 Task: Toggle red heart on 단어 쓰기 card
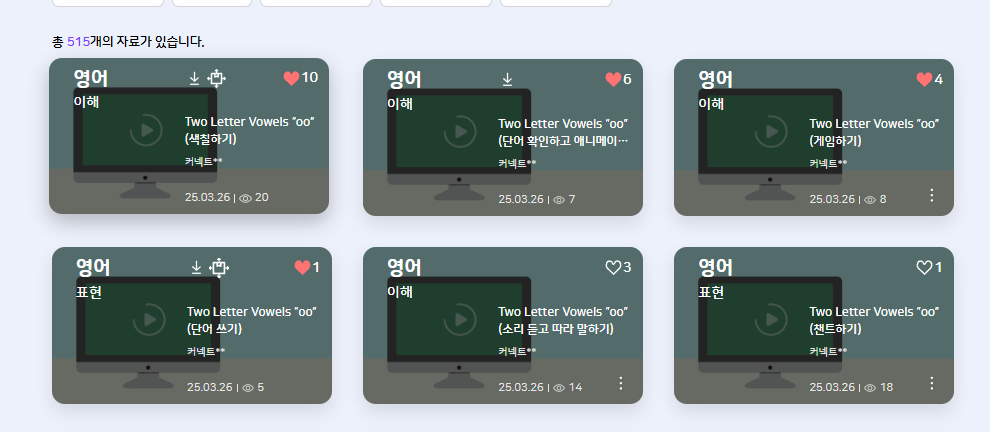click(302, 268)
